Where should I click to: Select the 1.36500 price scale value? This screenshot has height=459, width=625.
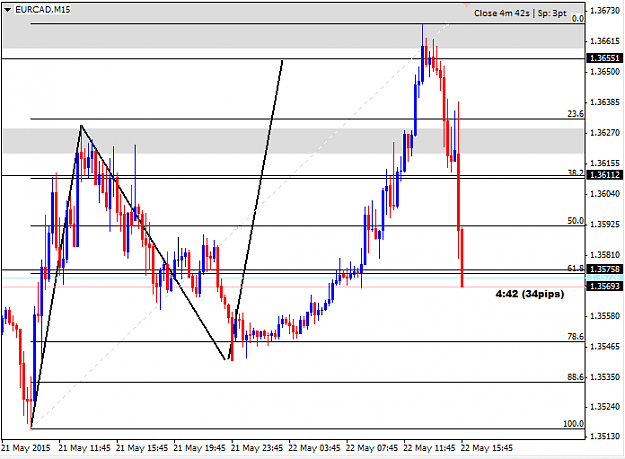pyautogui.click(x=605, y=72)
